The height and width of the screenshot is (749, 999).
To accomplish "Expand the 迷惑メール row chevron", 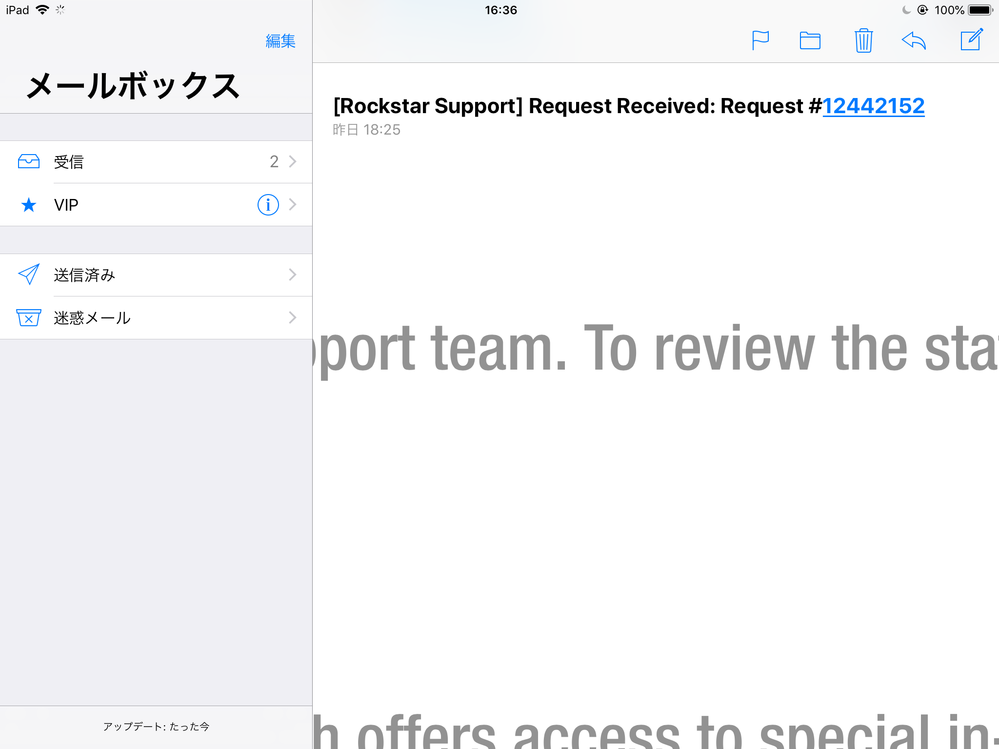I will click(292, 318).
